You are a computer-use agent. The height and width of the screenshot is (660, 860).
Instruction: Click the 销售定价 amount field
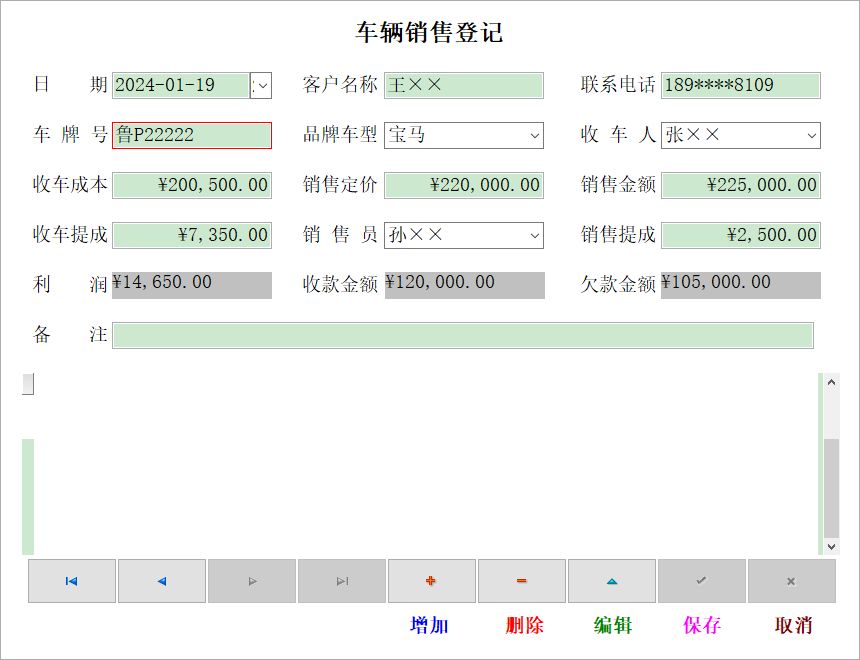[464, 185]
